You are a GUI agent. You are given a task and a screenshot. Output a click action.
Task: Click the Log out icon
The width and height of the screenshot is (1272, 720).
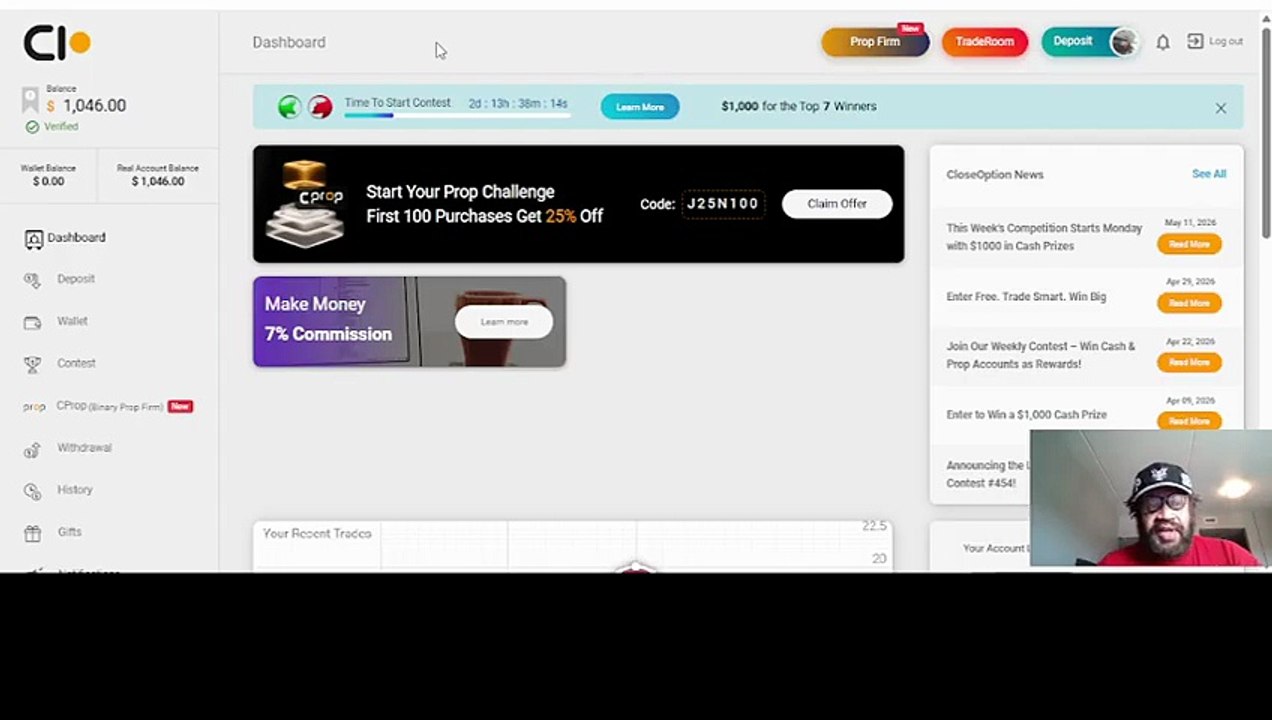click(1195, 41)
